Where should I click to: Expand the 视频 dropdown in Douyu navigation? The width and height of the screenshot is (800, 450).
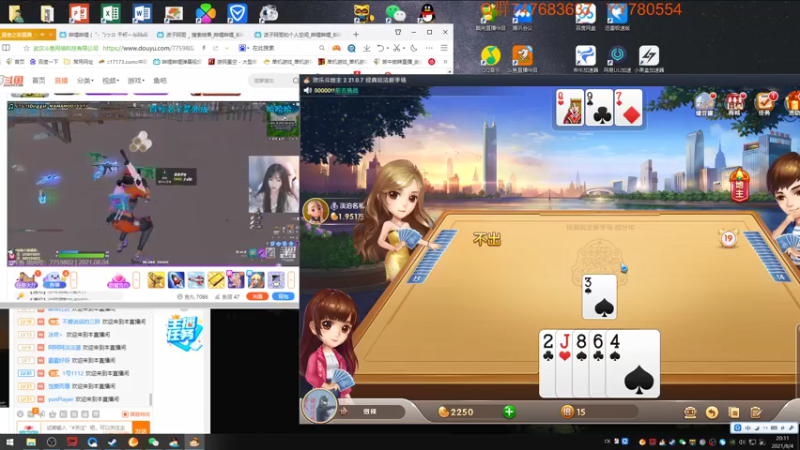[x=110, y=81]
